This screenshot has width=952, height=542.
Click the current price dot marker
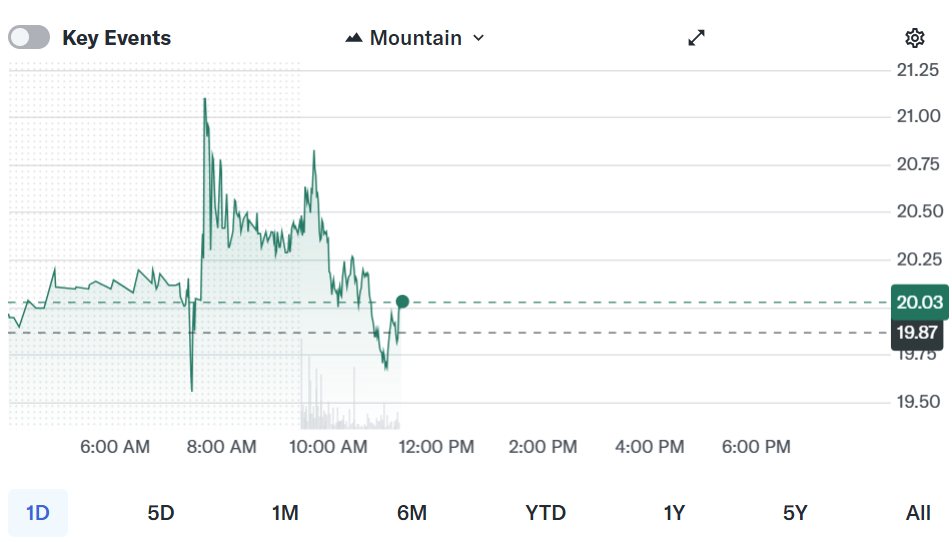pyautogui.click(x=402, y=302)
